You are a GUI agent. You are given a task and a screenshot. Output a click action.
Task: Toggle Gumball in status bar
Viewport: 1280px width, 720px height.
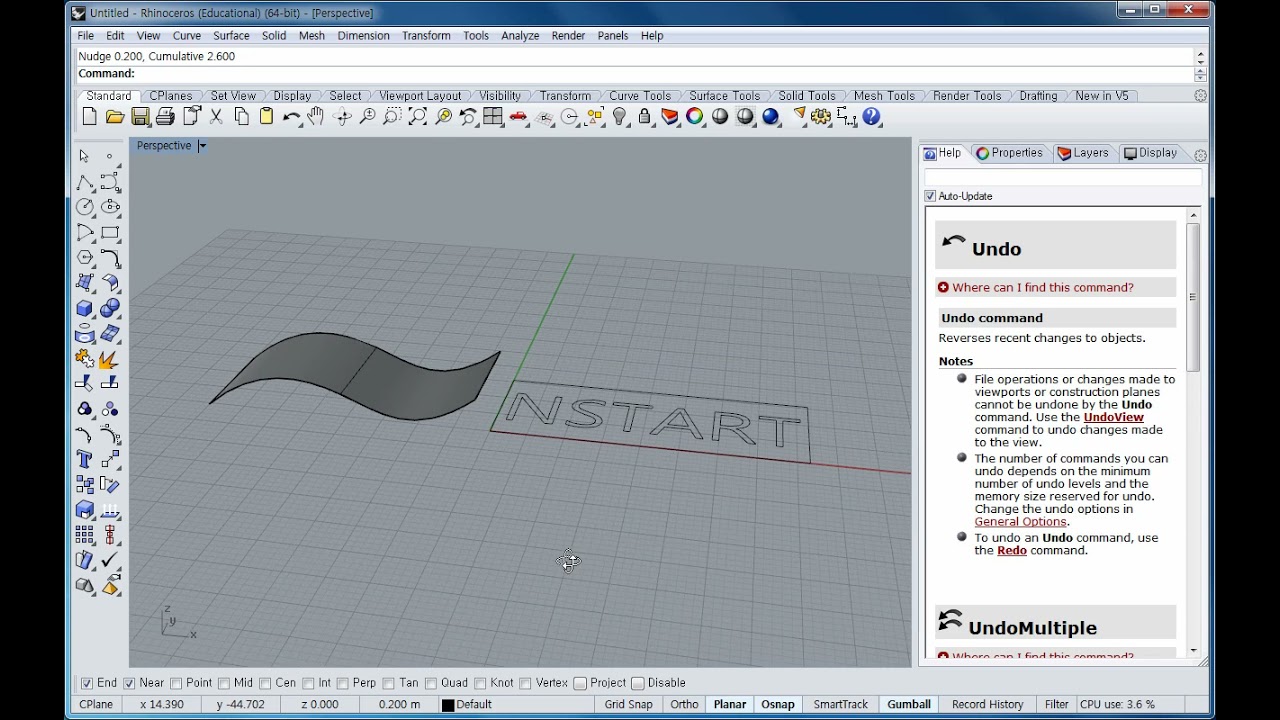click(909, 704)
